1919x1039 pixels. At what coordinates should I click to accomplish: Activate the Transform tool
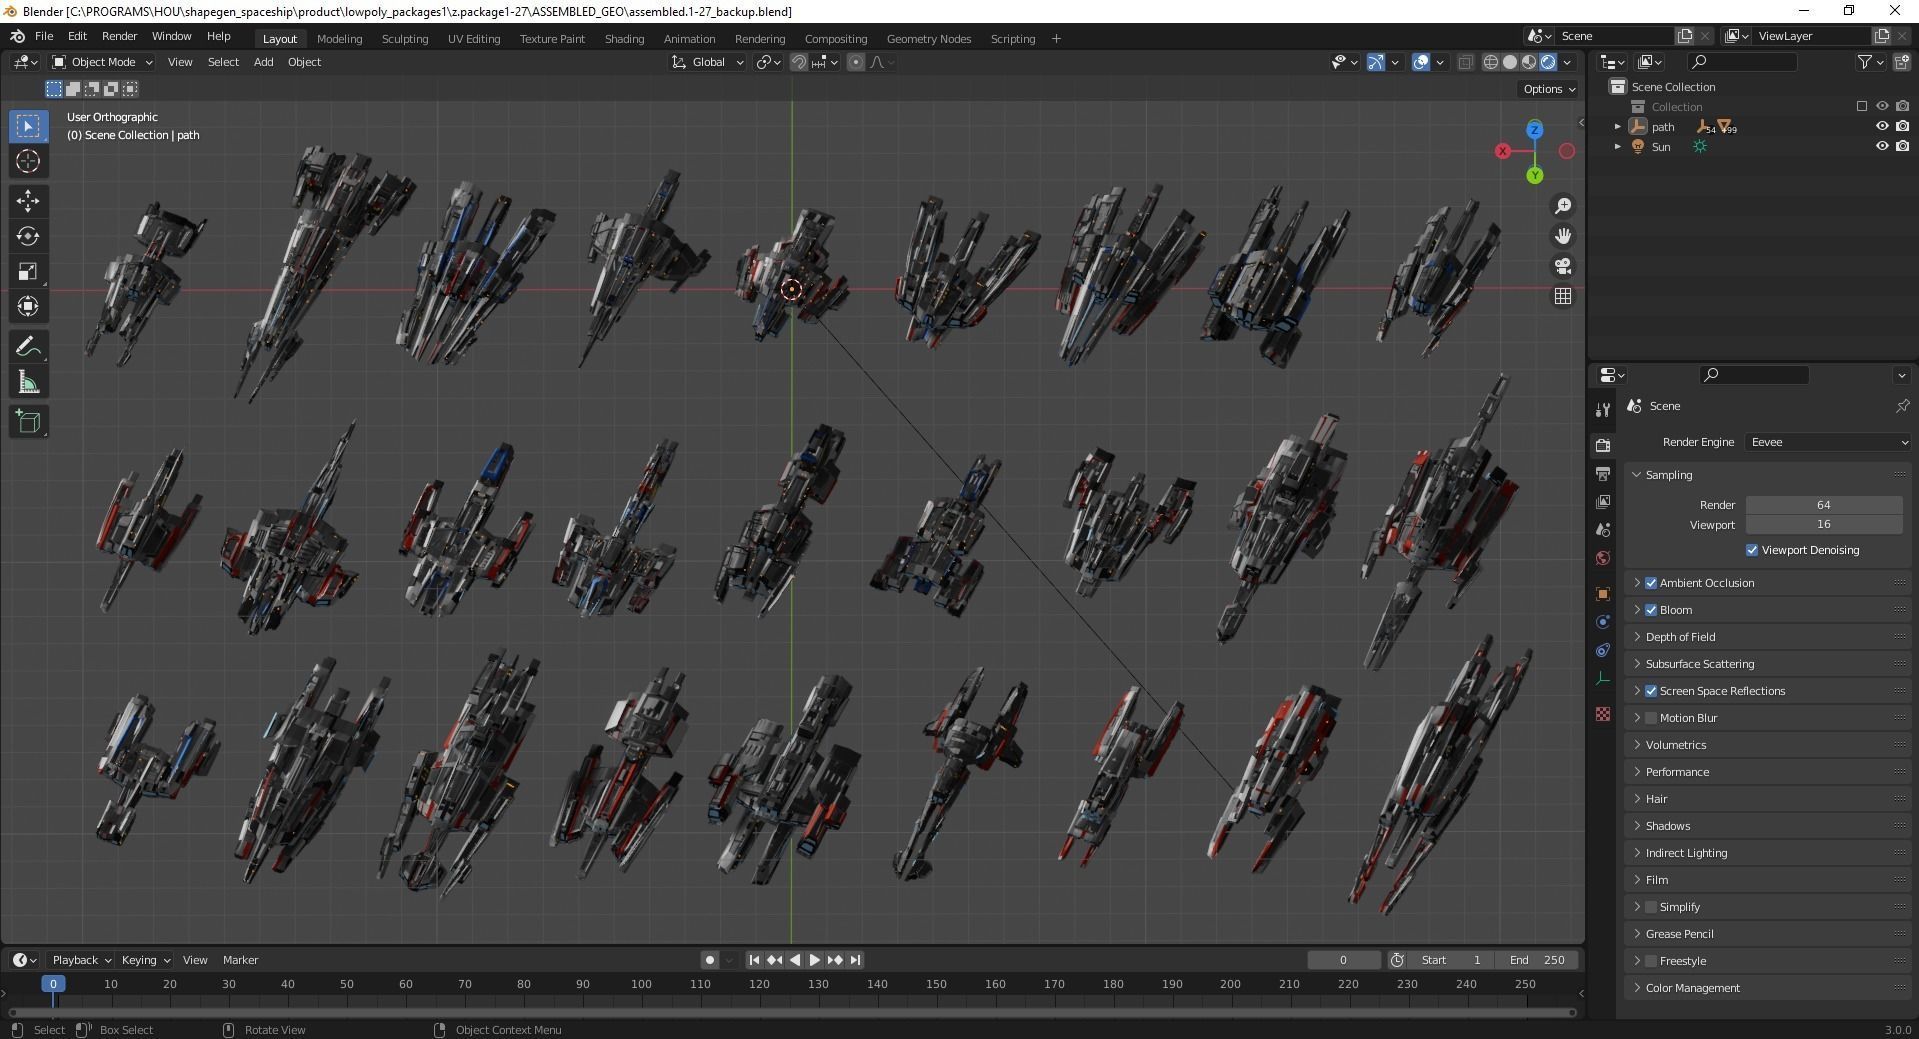coord(28,306)
